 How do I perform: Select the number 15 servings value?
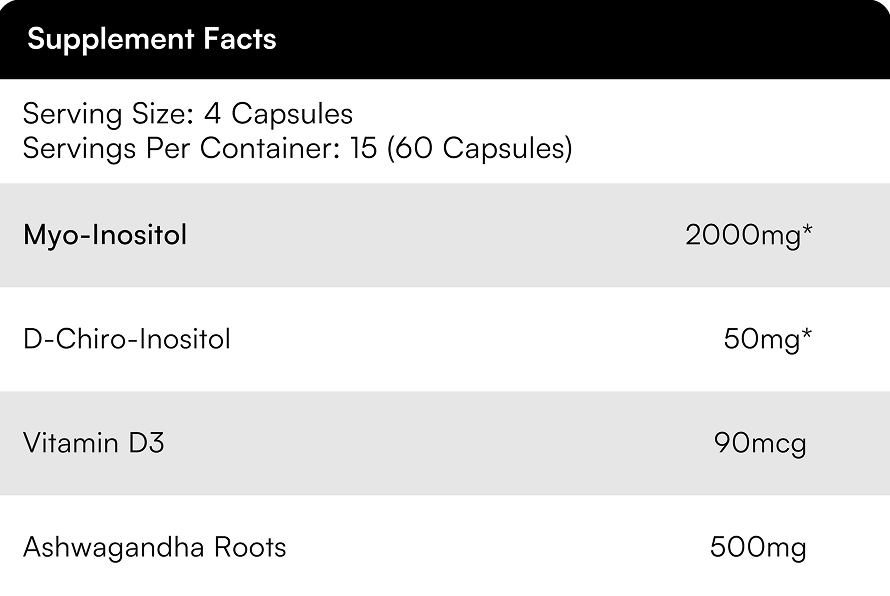(364, 148)
